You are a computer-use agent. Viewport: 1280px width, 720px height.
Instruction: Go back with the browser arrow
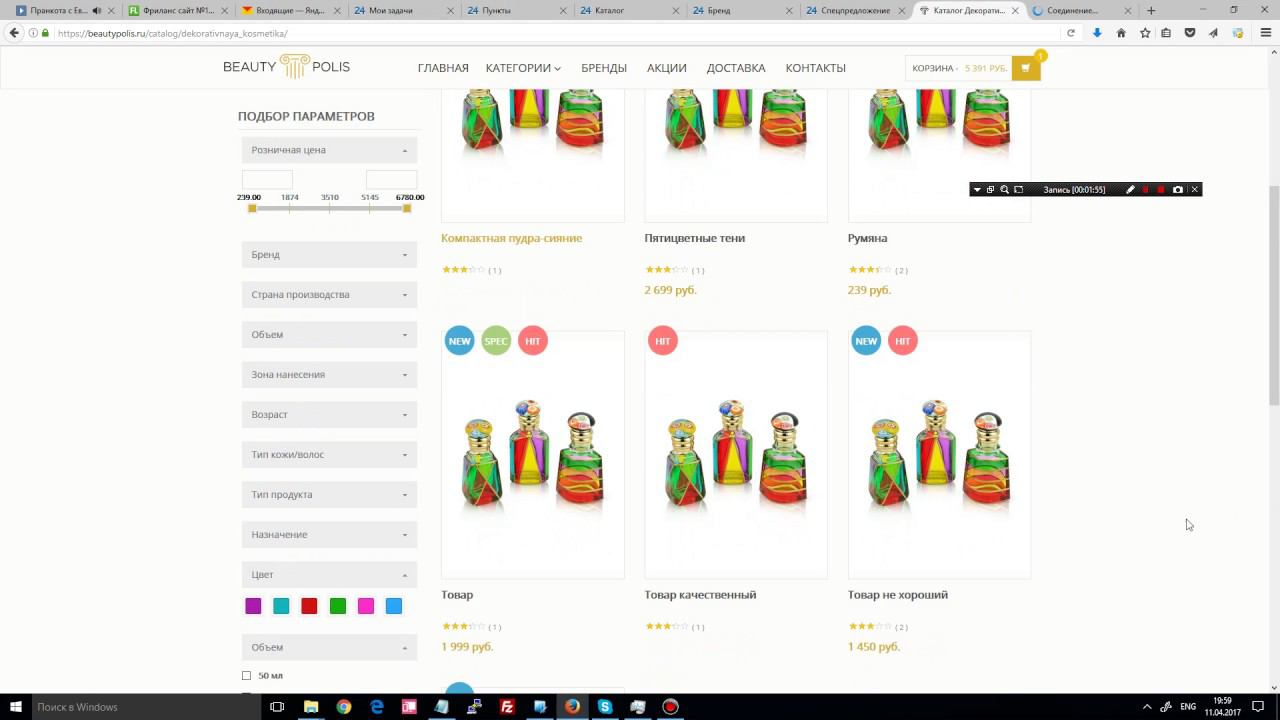click(x=14, y=33)
